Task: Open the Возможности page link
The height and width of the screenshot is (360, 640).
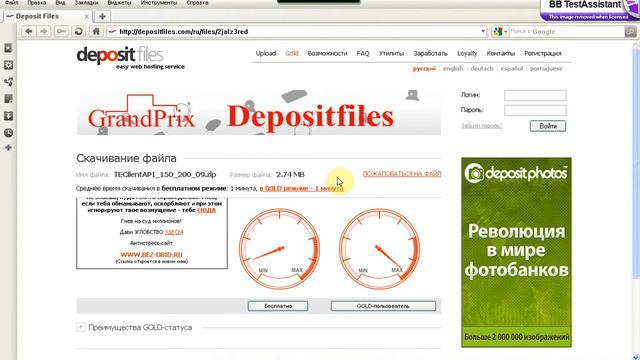Action: (327, 53)
